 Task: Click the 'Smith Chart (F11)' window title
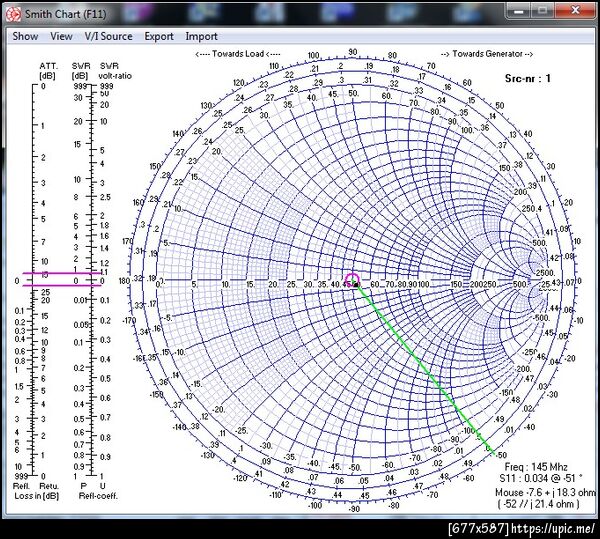pos(65,14)
